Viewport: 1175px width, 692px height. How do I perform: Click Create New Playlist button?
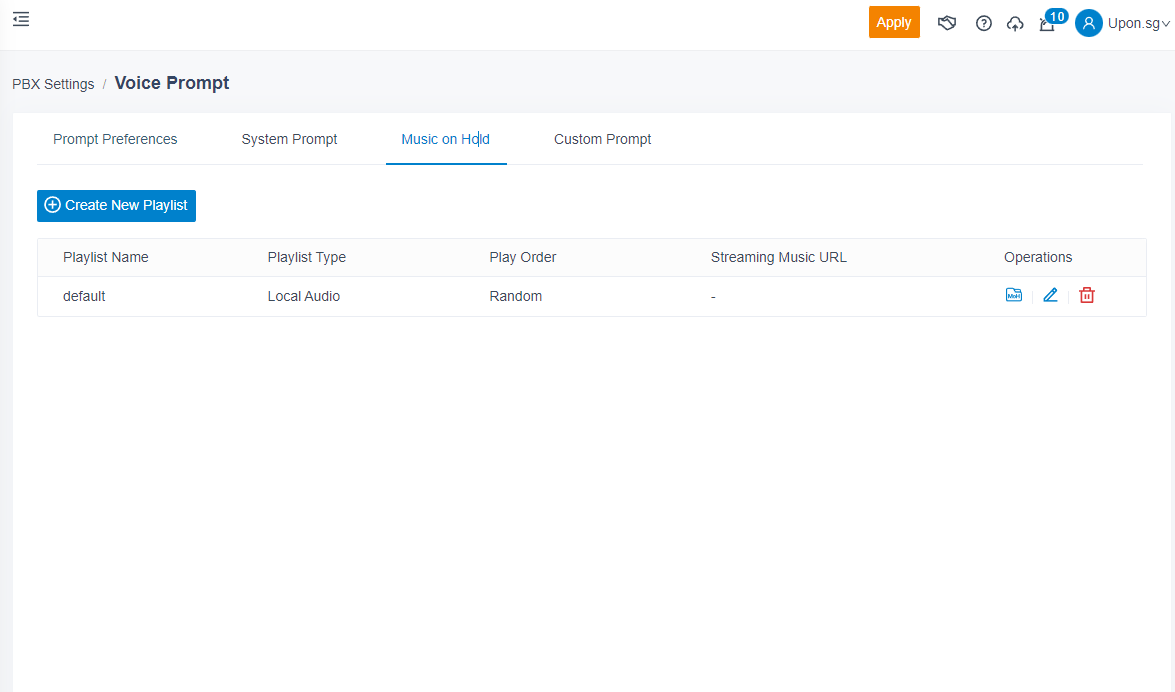click(116, 205)
